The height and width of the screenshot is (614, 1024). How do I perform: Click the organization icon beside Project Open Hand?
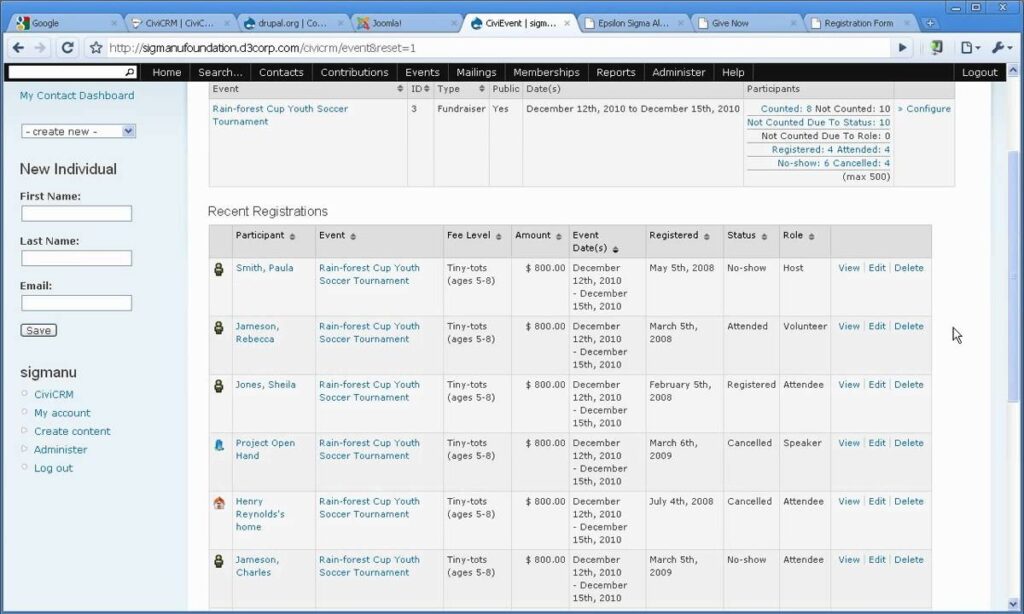(219, 443)
